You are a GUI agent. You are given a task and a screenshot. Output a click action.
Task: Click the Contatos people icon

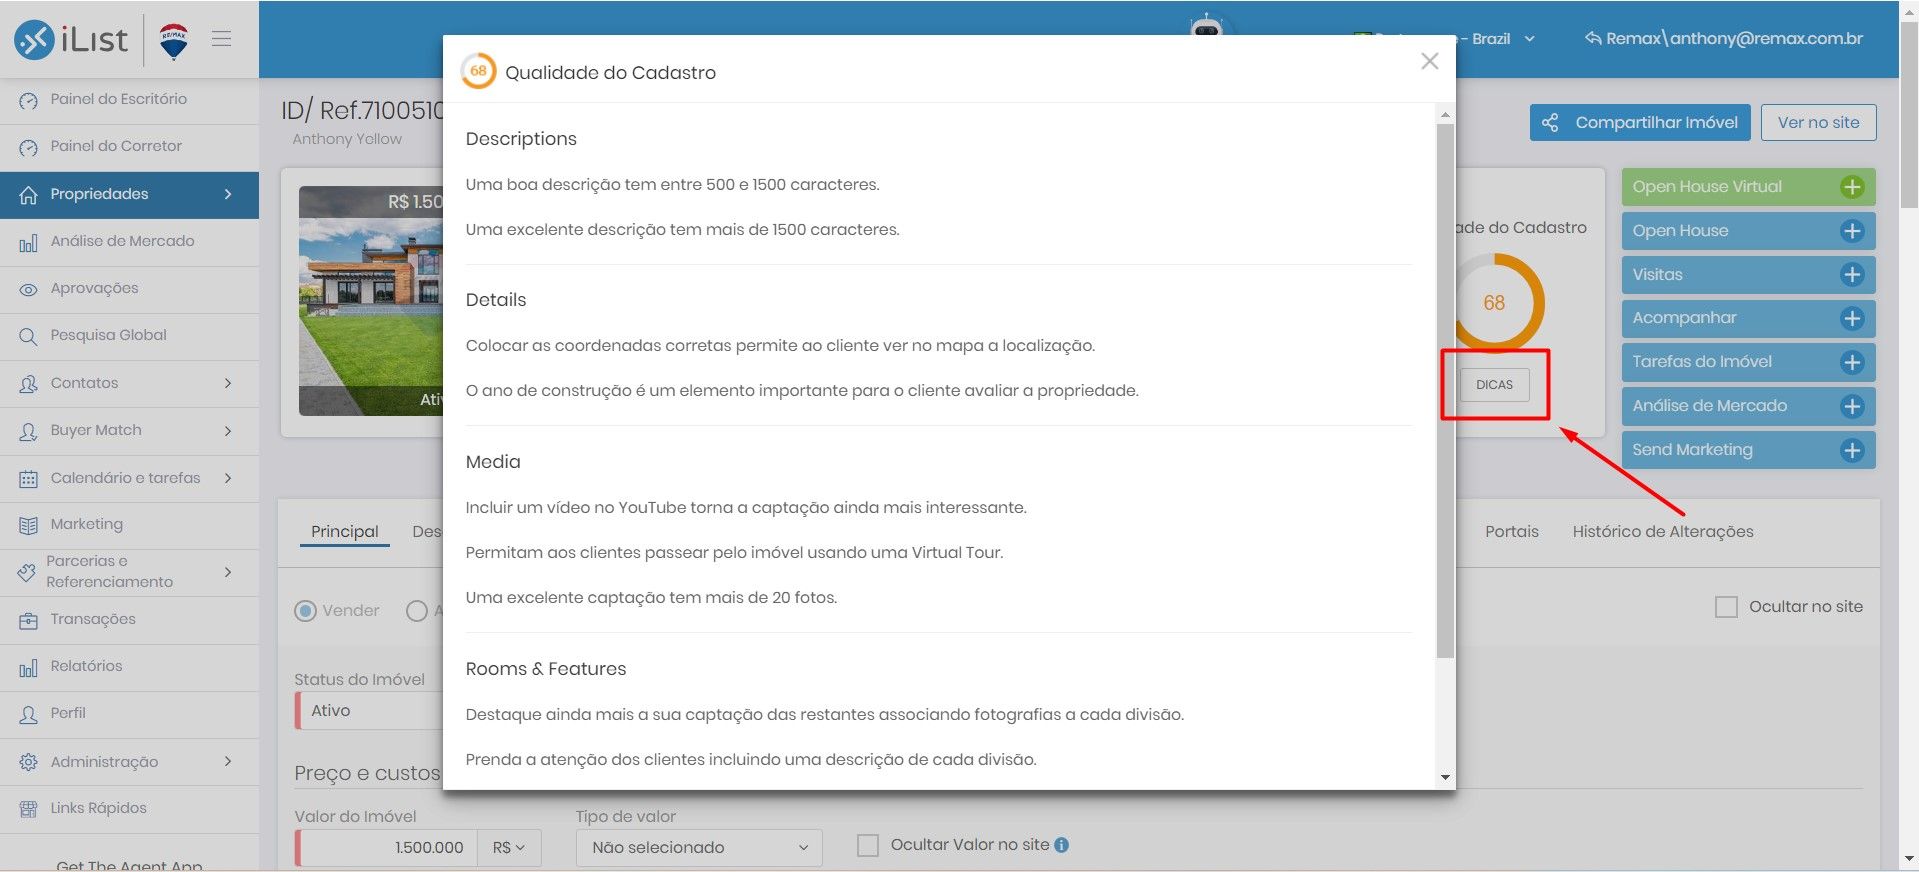[x=28, y=383]
